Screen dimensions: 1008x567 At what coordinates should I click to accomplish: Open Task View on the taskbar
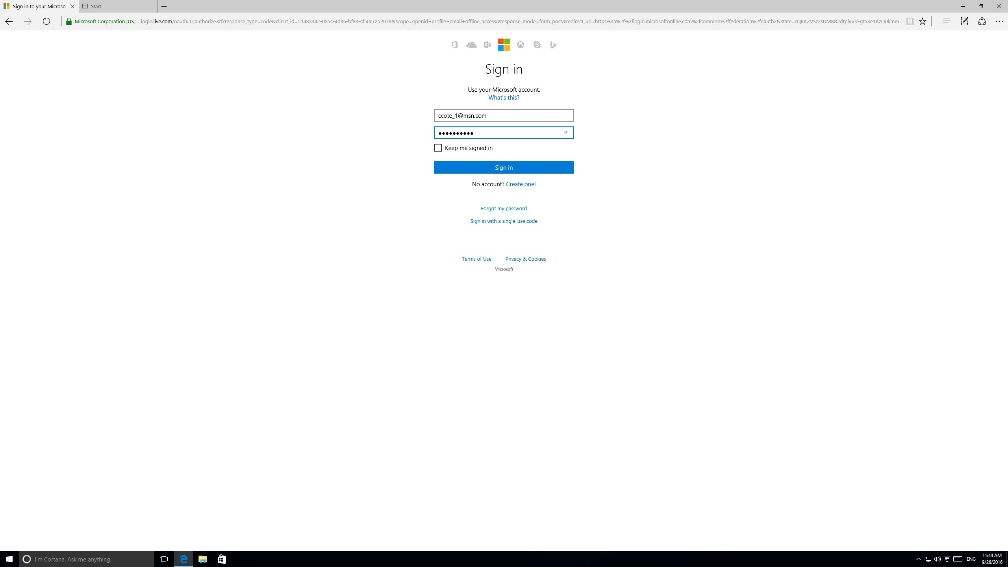164,559
